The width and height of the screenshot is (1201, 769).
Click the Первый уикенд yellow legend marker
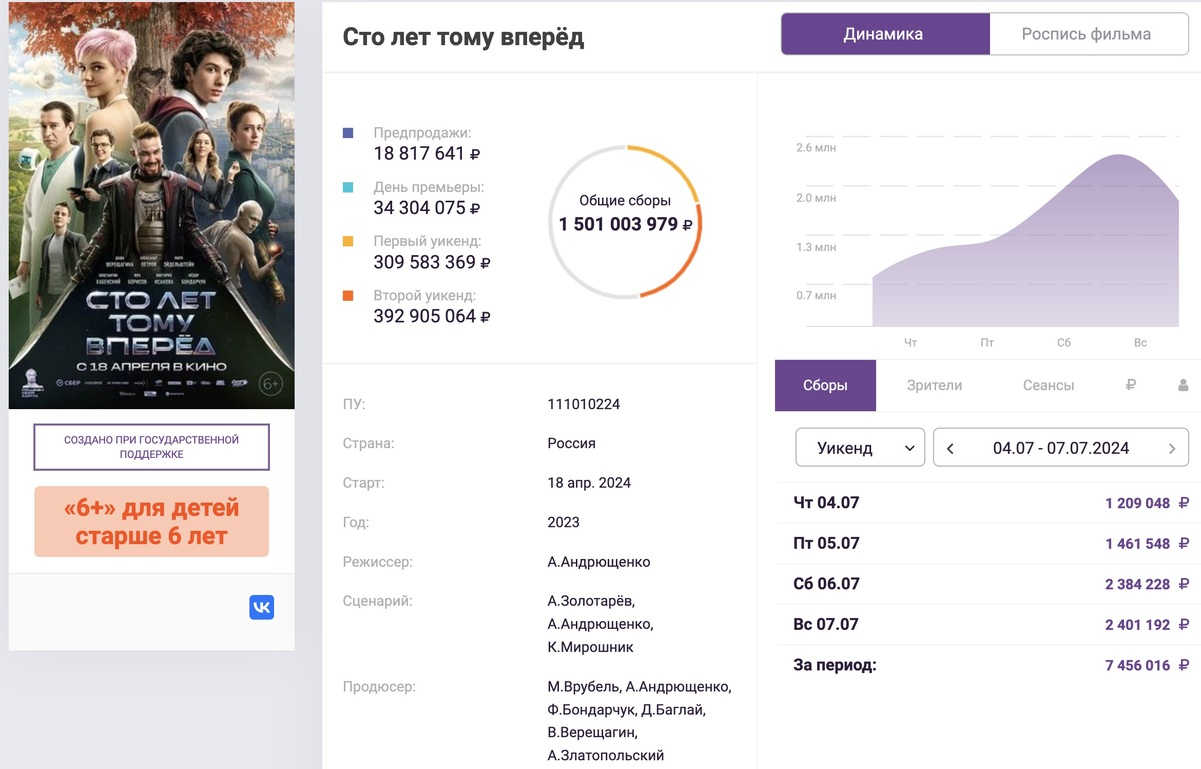coord(348,241)
